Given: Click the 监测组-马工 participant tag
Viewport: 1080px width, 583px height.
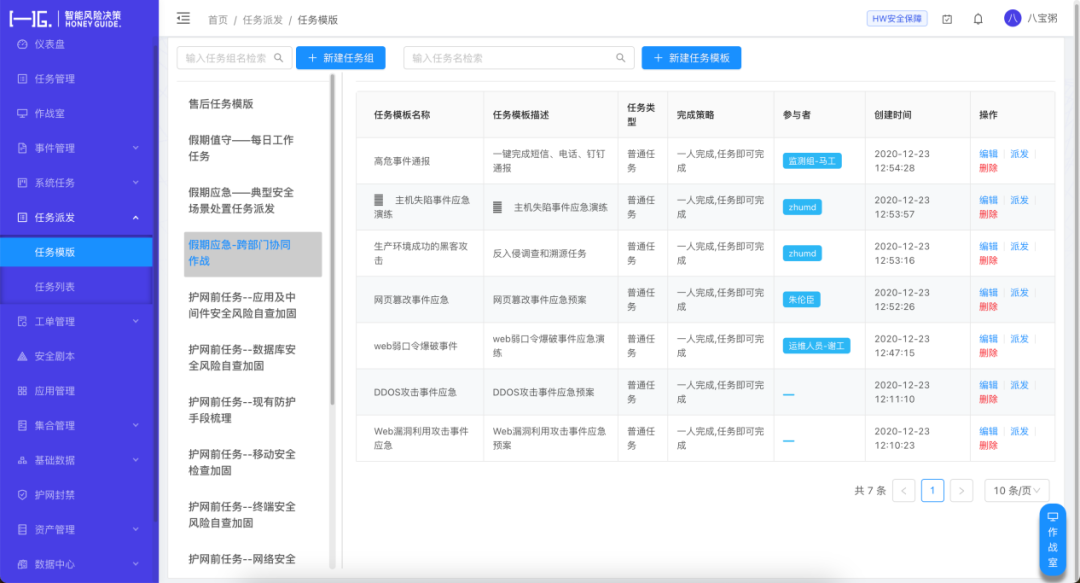Looking at the screenshot, I should 812,161.
